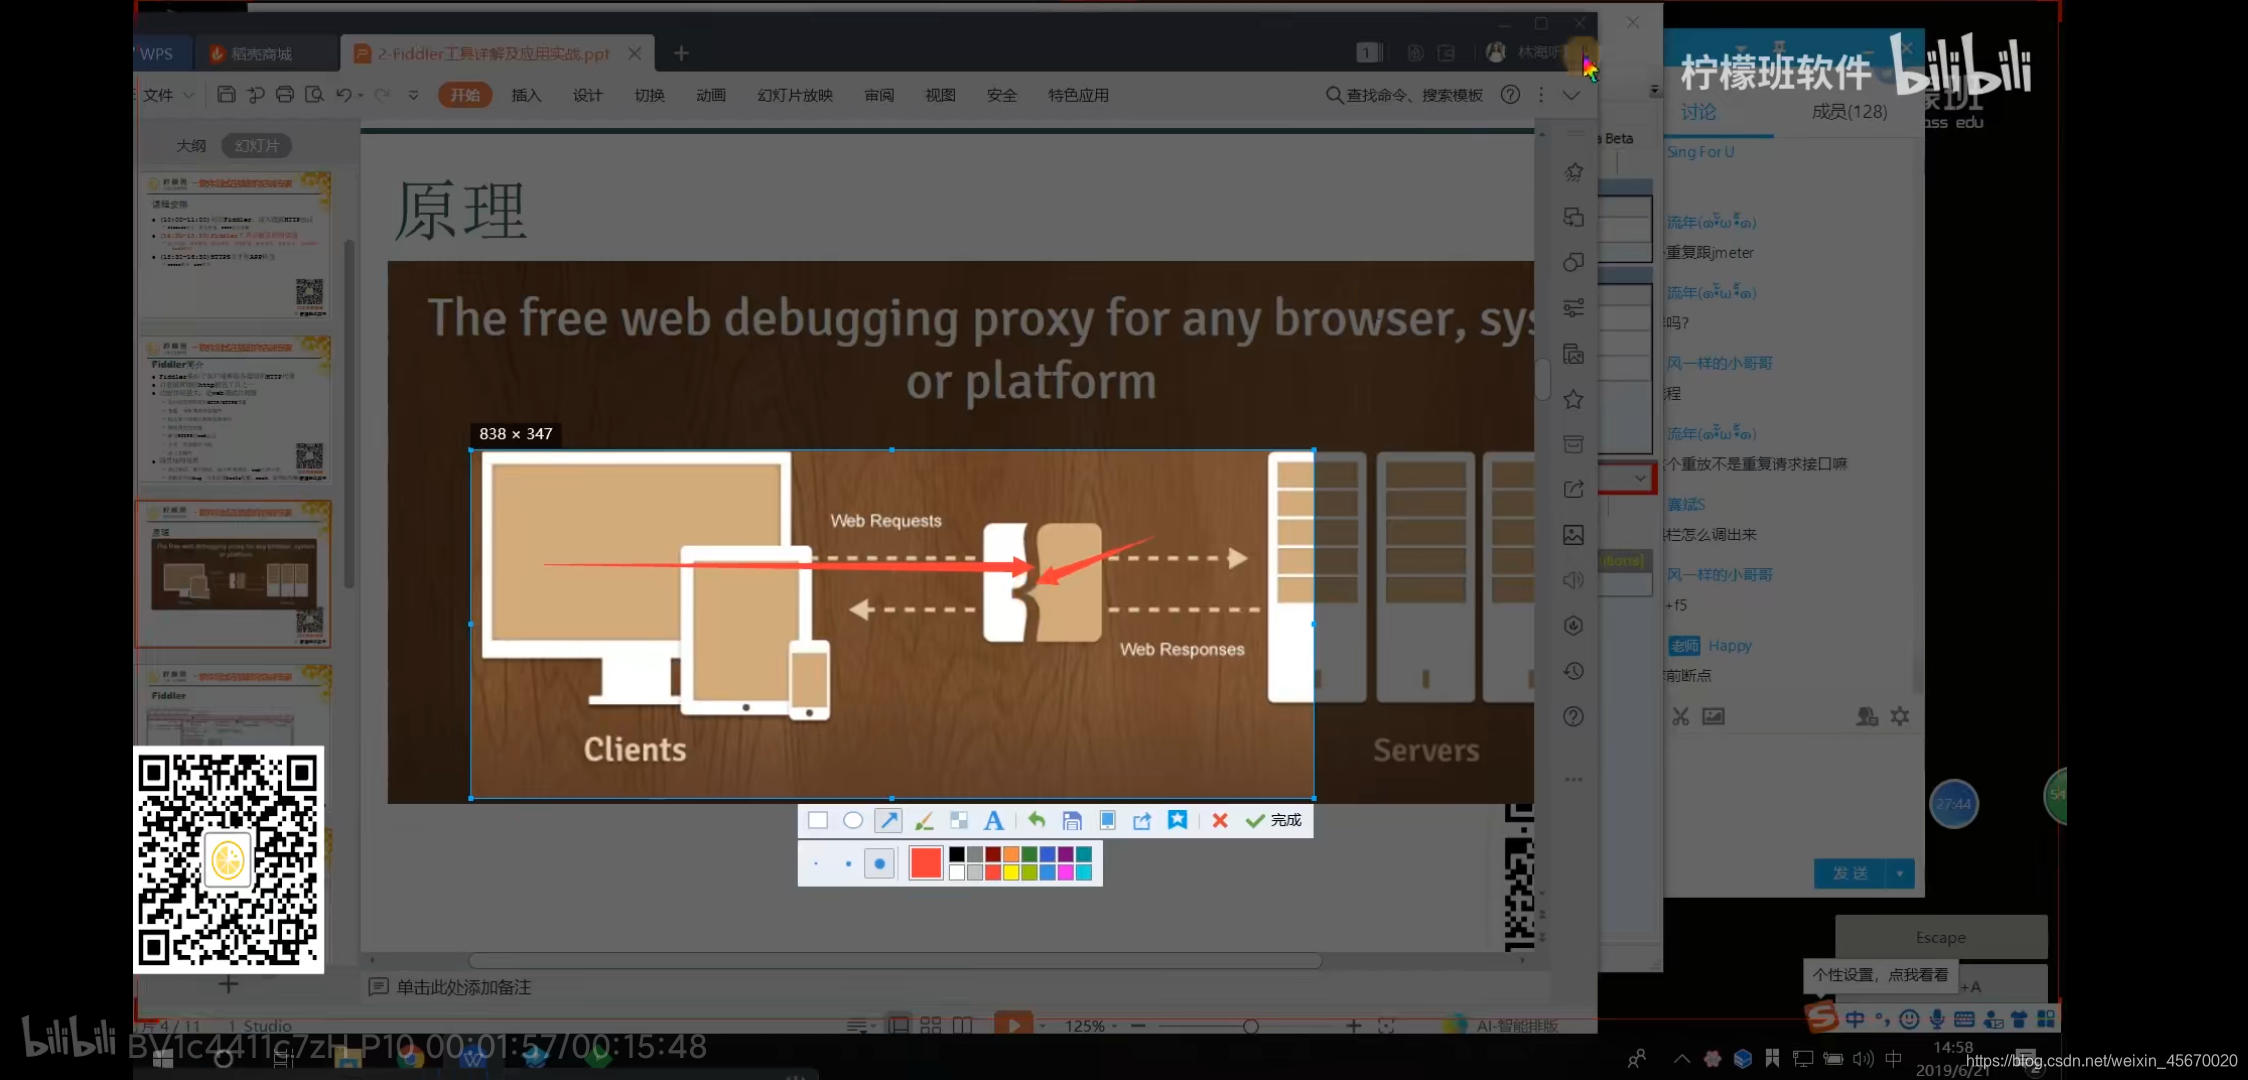Select the text A annotation tool
2248x1080 pixels.
[993, 821]
